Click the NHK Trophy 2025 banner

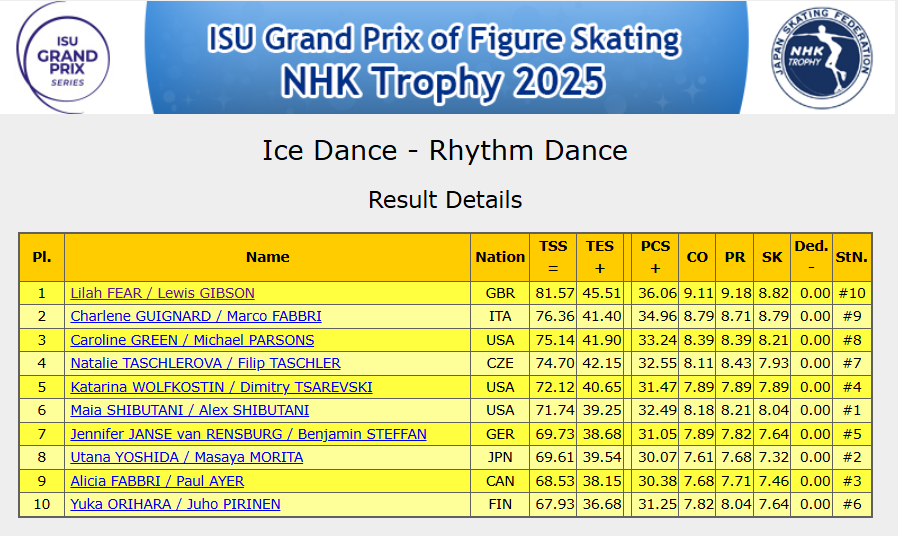pyautogui.click(x=445, y=57)
